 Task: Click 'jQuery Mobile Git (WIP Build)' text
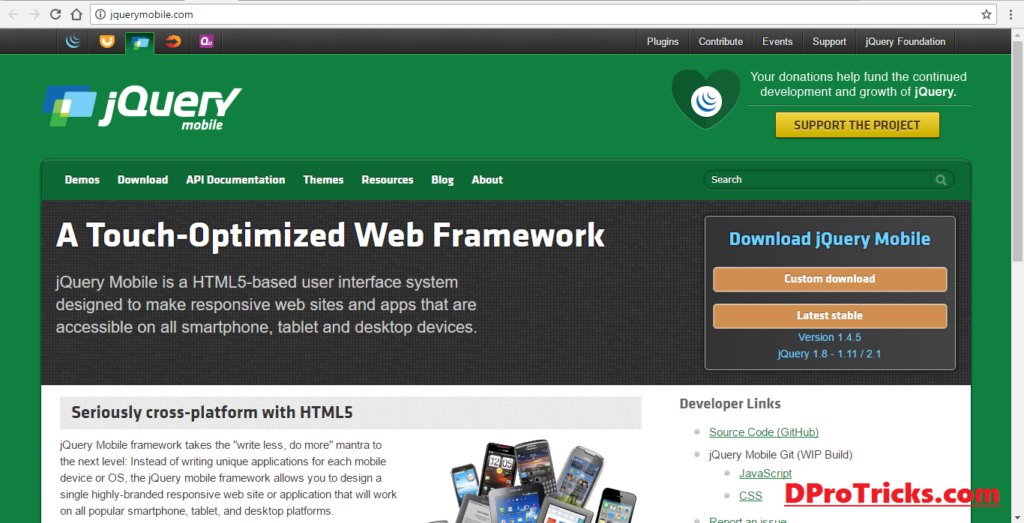pos(781,454)
